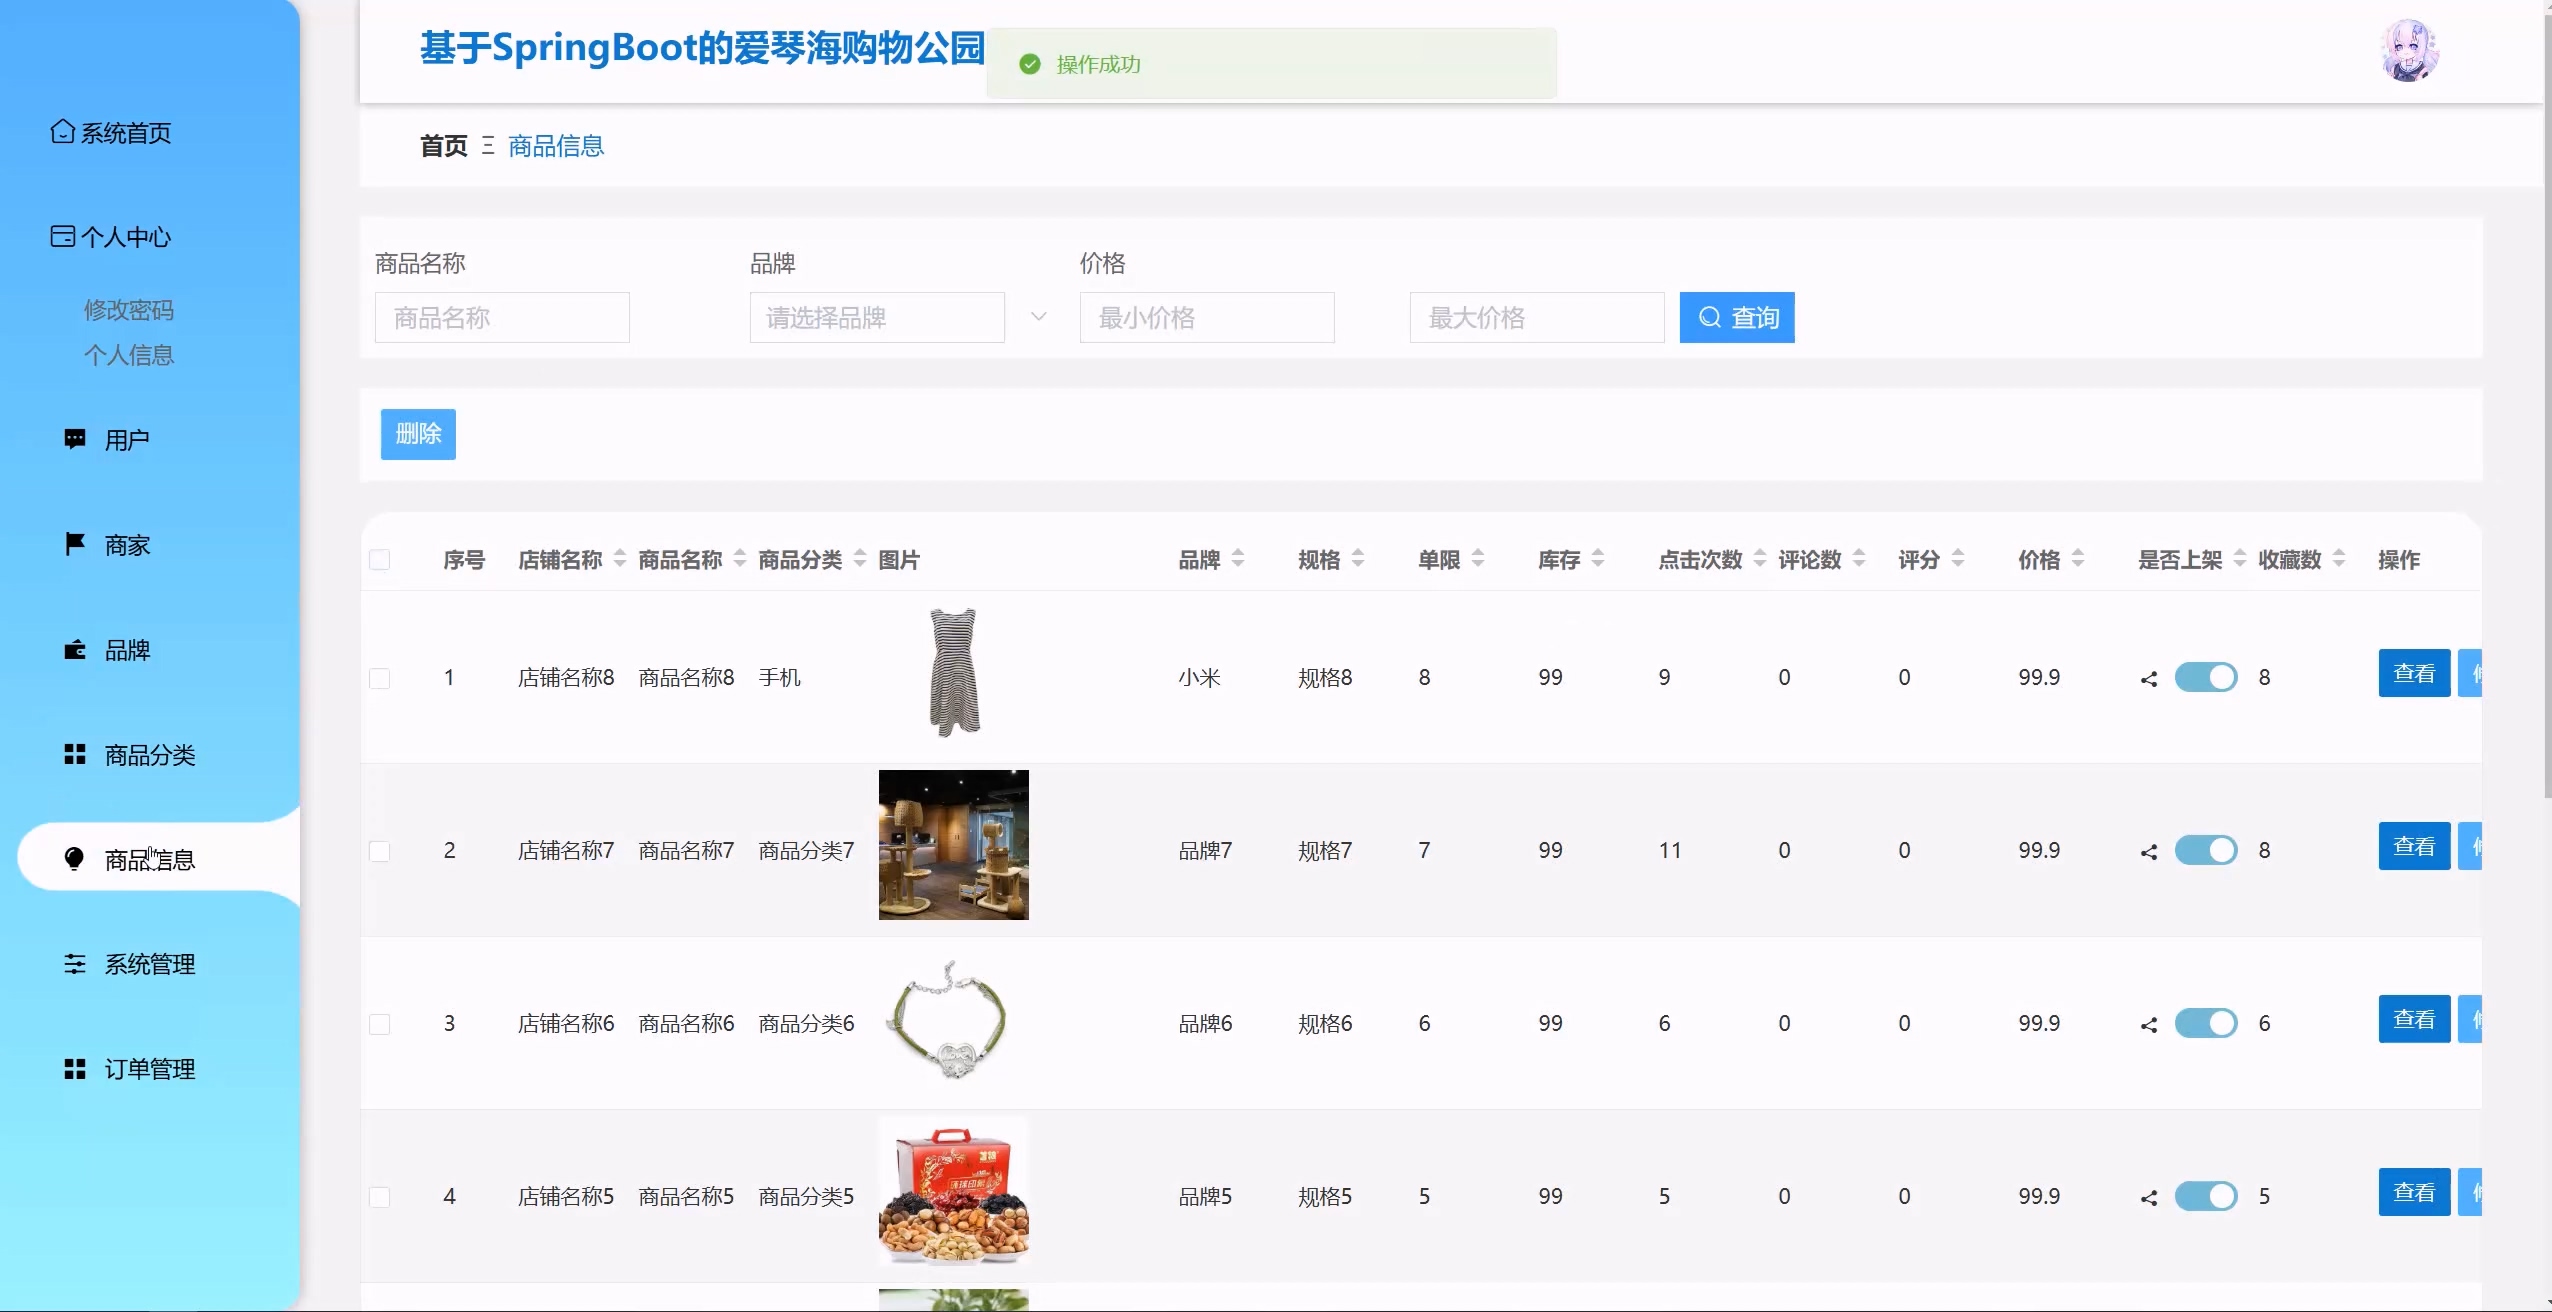Toggle 是否上架 switch for 商品名称8
2552x1312 pixels.
click(2206, 677)
